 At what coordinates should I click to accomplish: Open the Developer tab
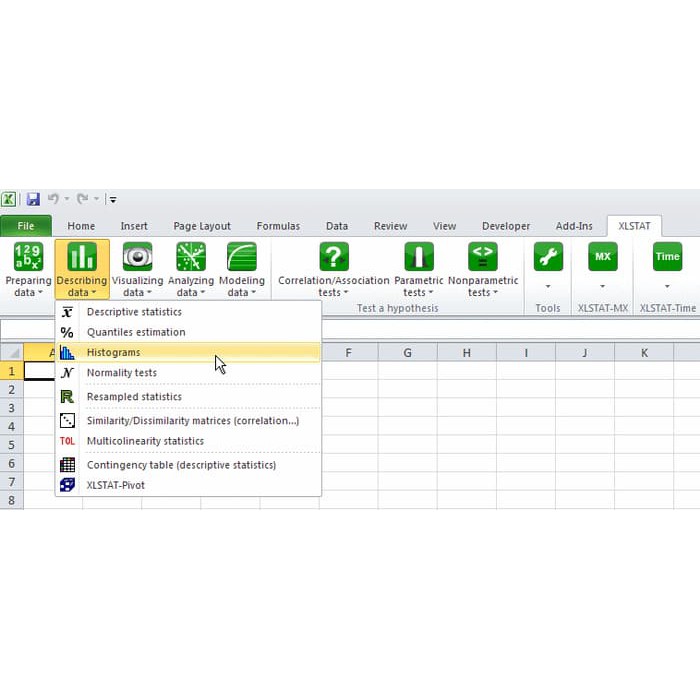pyautogui.click(x=506, y=226)
